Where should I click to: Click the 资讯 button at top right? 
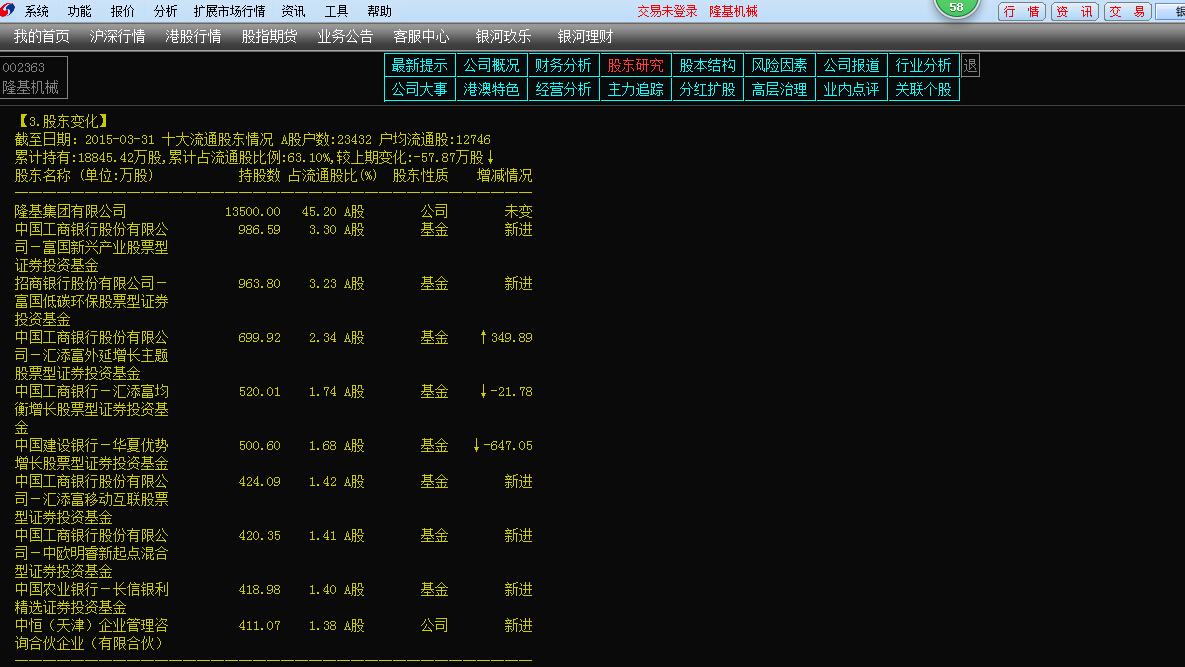[x=1075, y=11]
